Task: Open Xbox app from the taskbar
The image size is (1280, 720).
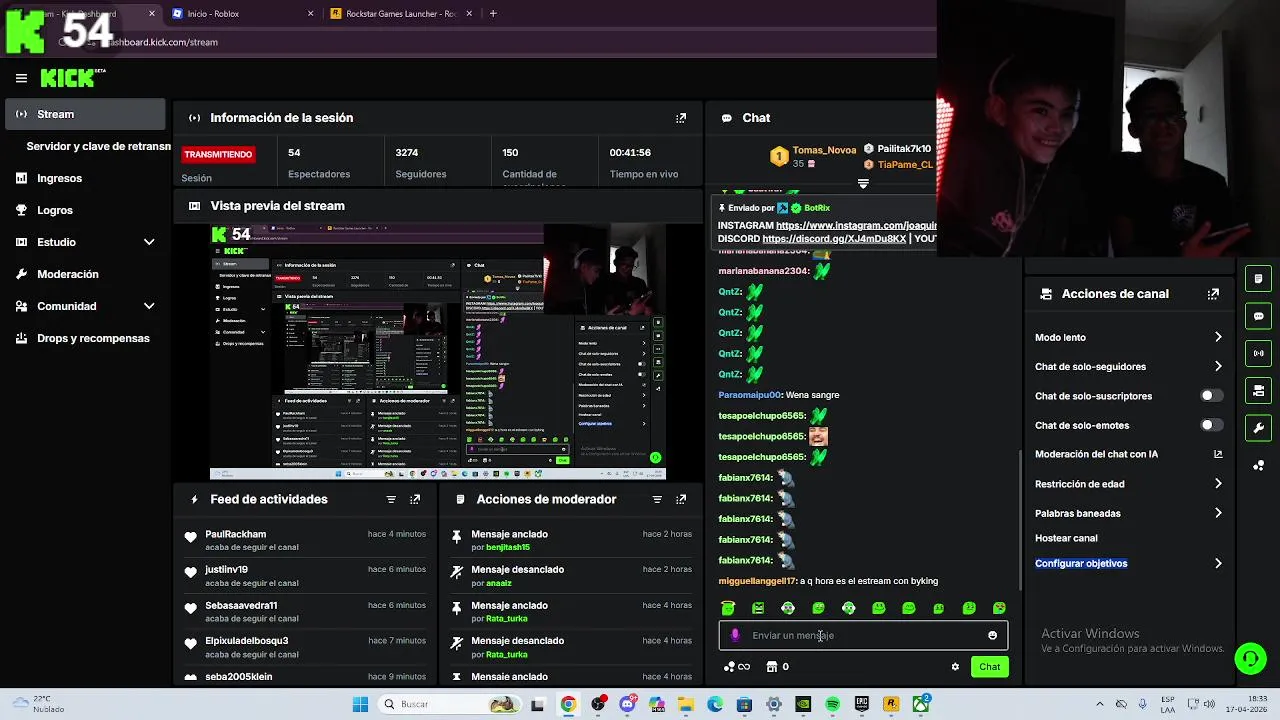Action: tap(921, 704)
